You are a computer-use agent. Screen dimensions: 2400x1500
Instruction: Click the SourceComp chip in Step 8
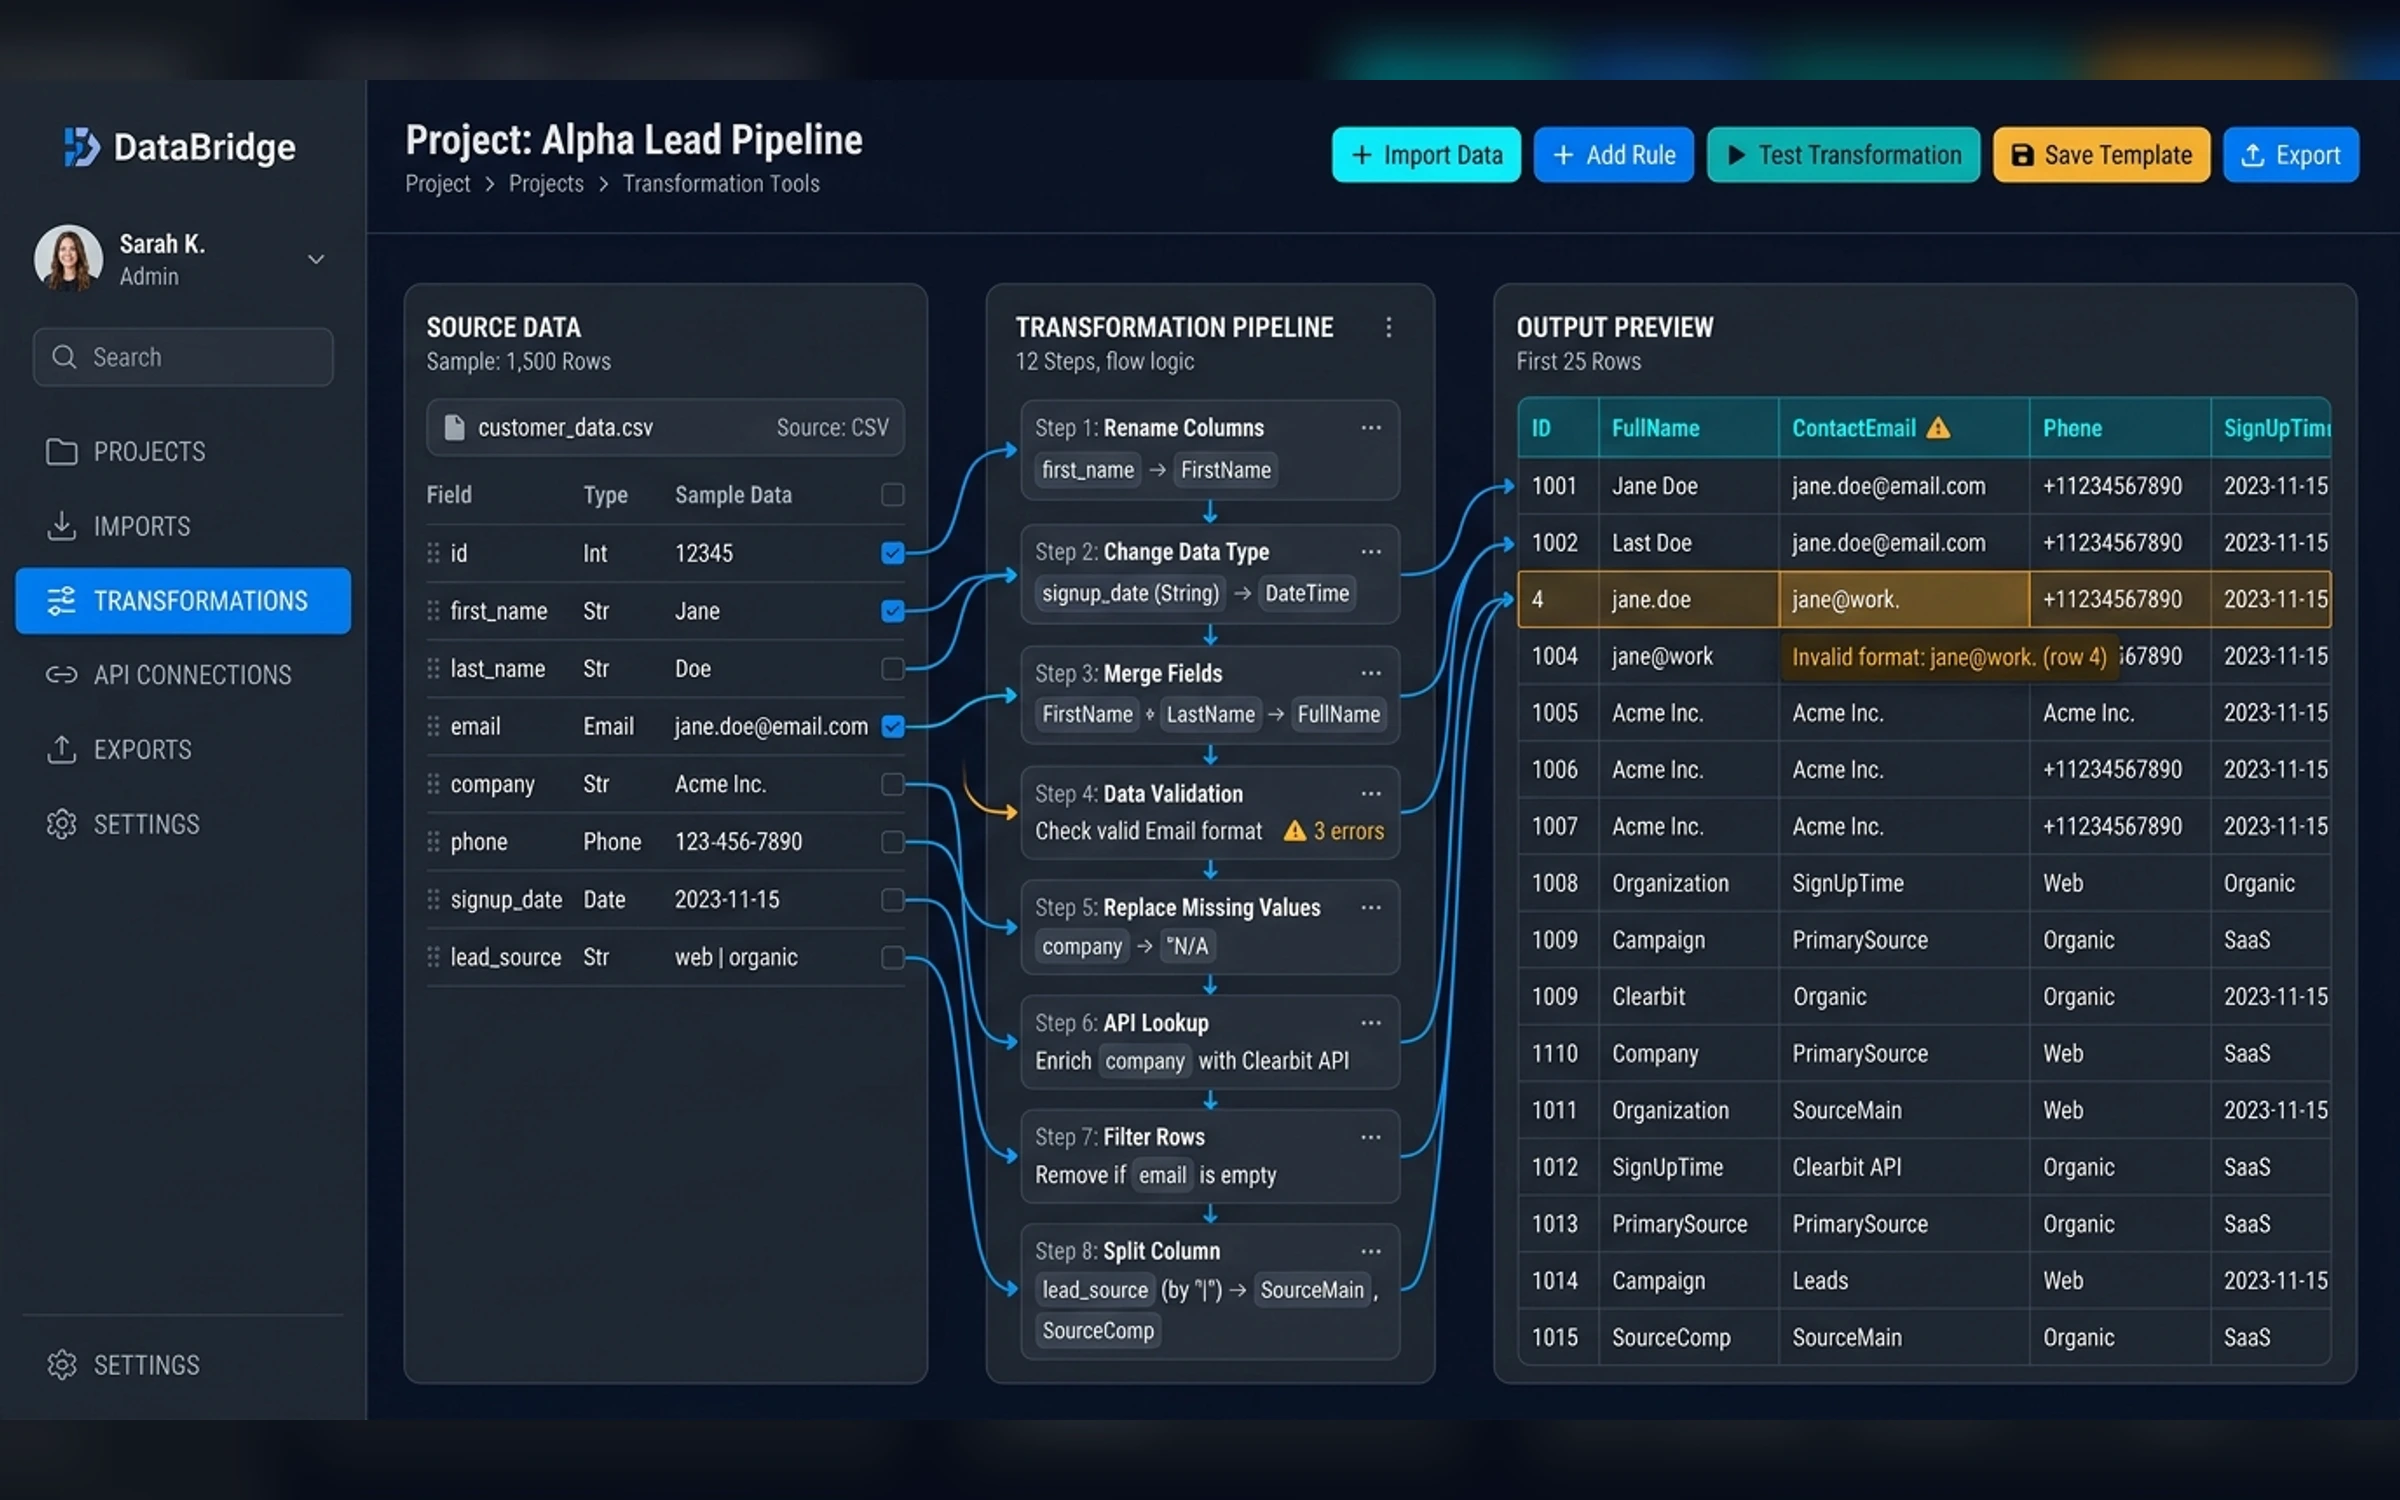(x=1098, y=1330)
